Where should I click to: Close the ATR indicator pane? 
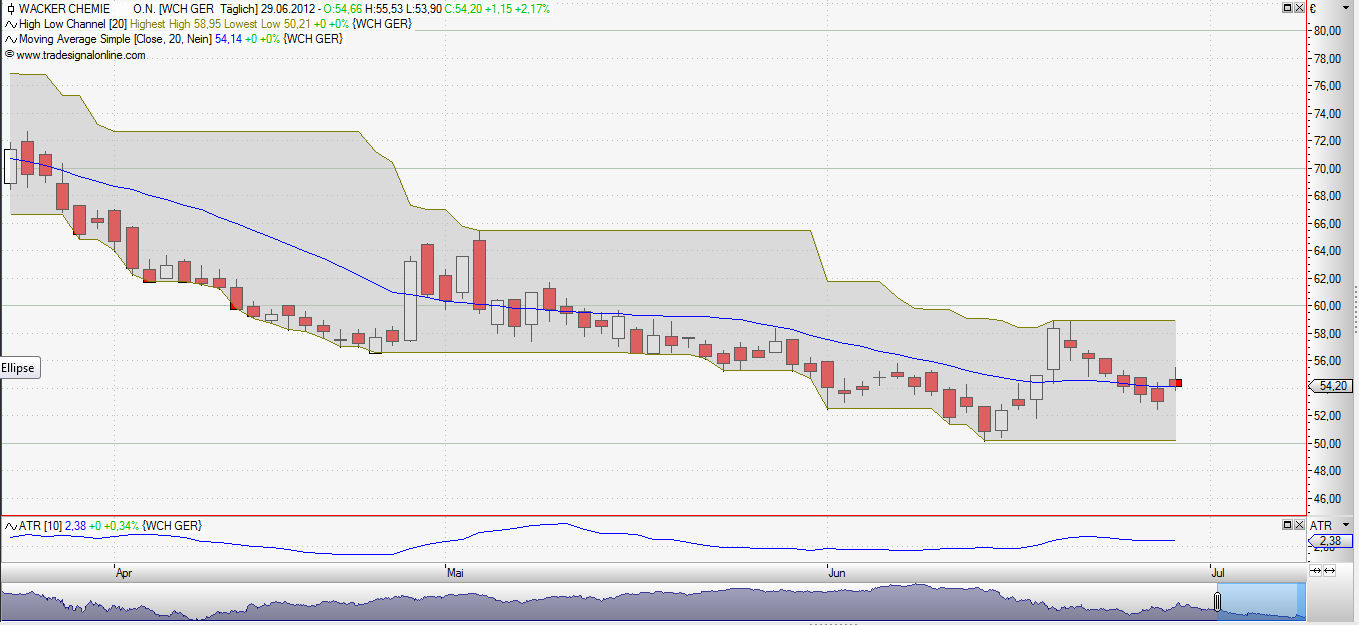[x=1299, y=524]
